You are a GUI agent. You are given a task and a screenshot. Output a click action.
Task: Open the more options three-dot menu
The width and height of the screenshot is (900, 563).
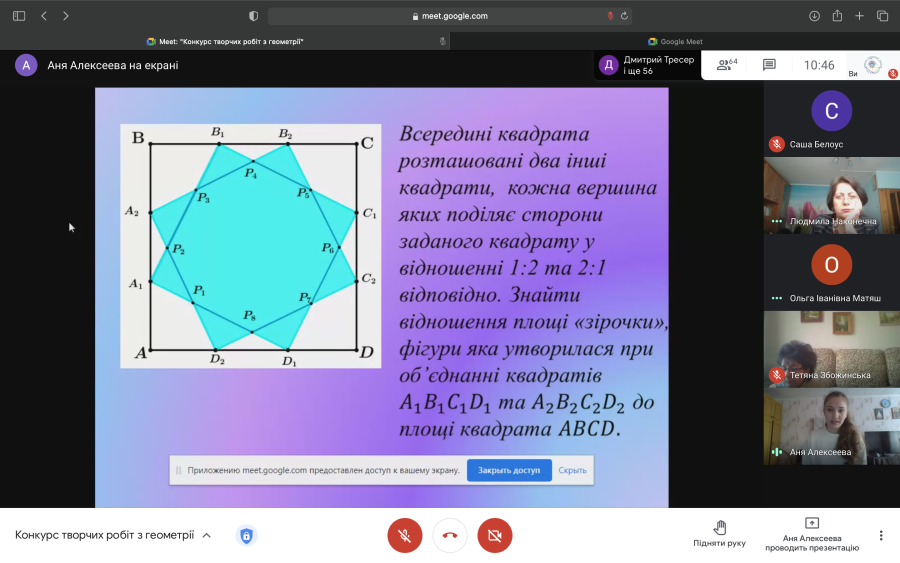pyautogui.click(x=881, y=535)
